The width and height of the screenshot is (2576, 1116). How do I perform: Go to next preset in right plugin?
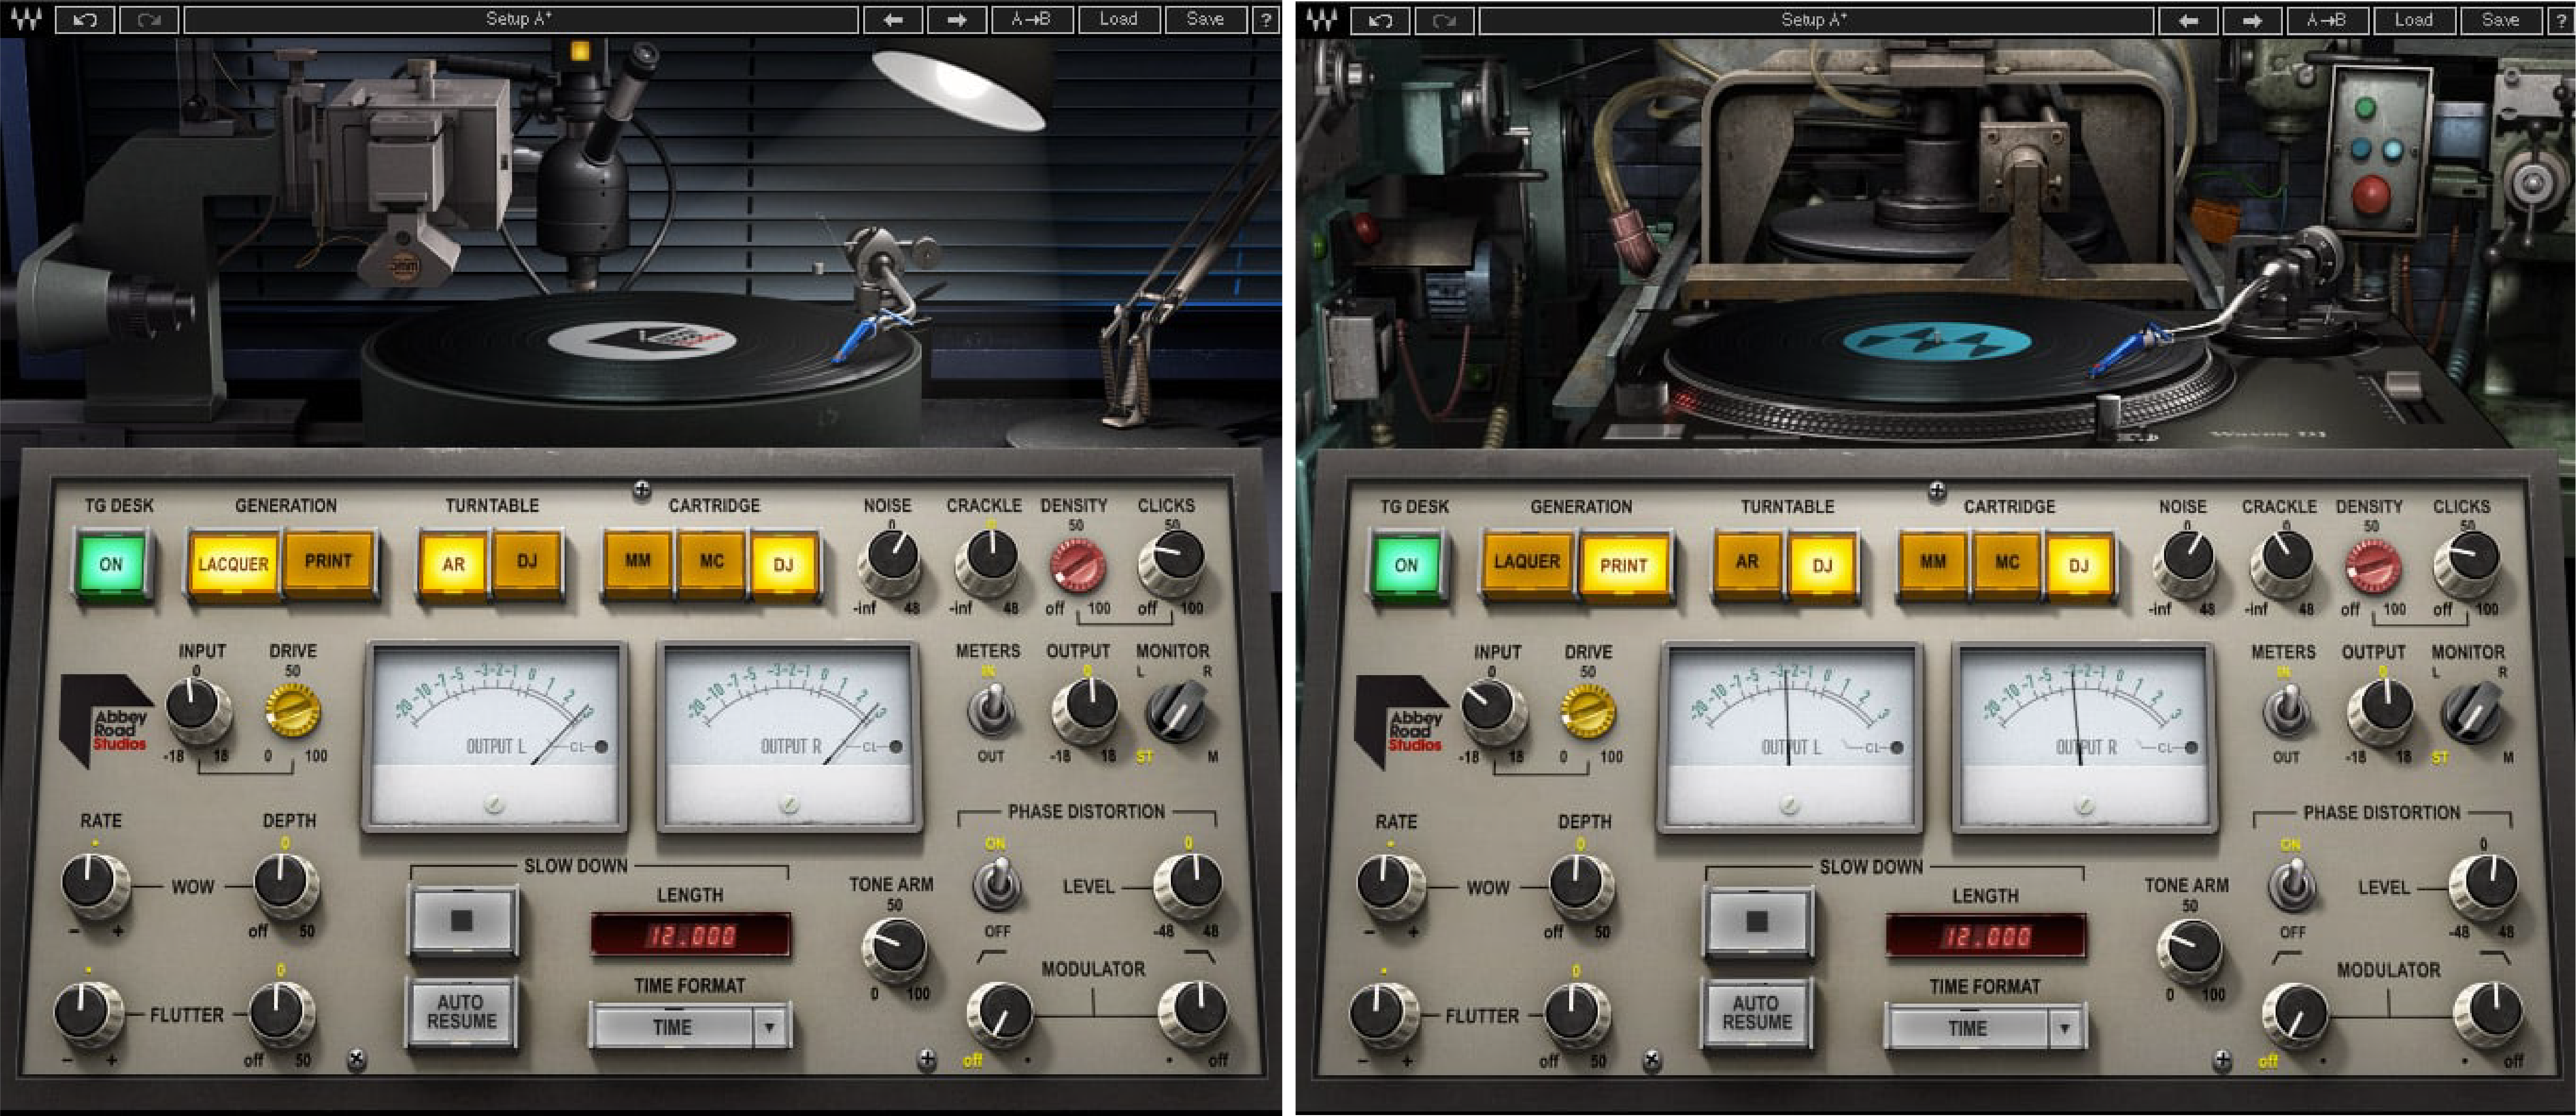tap(2252, 19)
